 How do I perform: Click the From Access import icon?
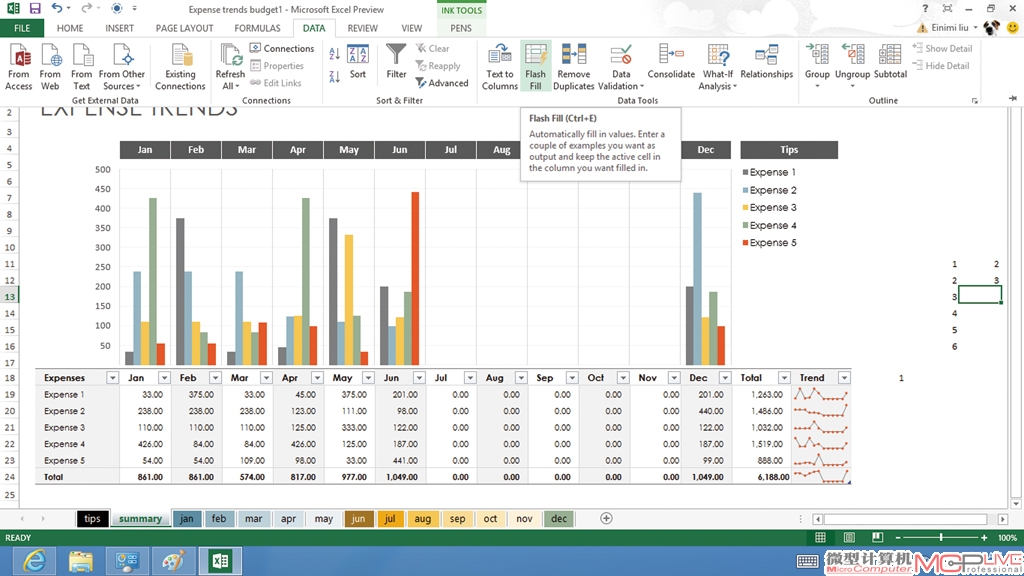[19, 67]
